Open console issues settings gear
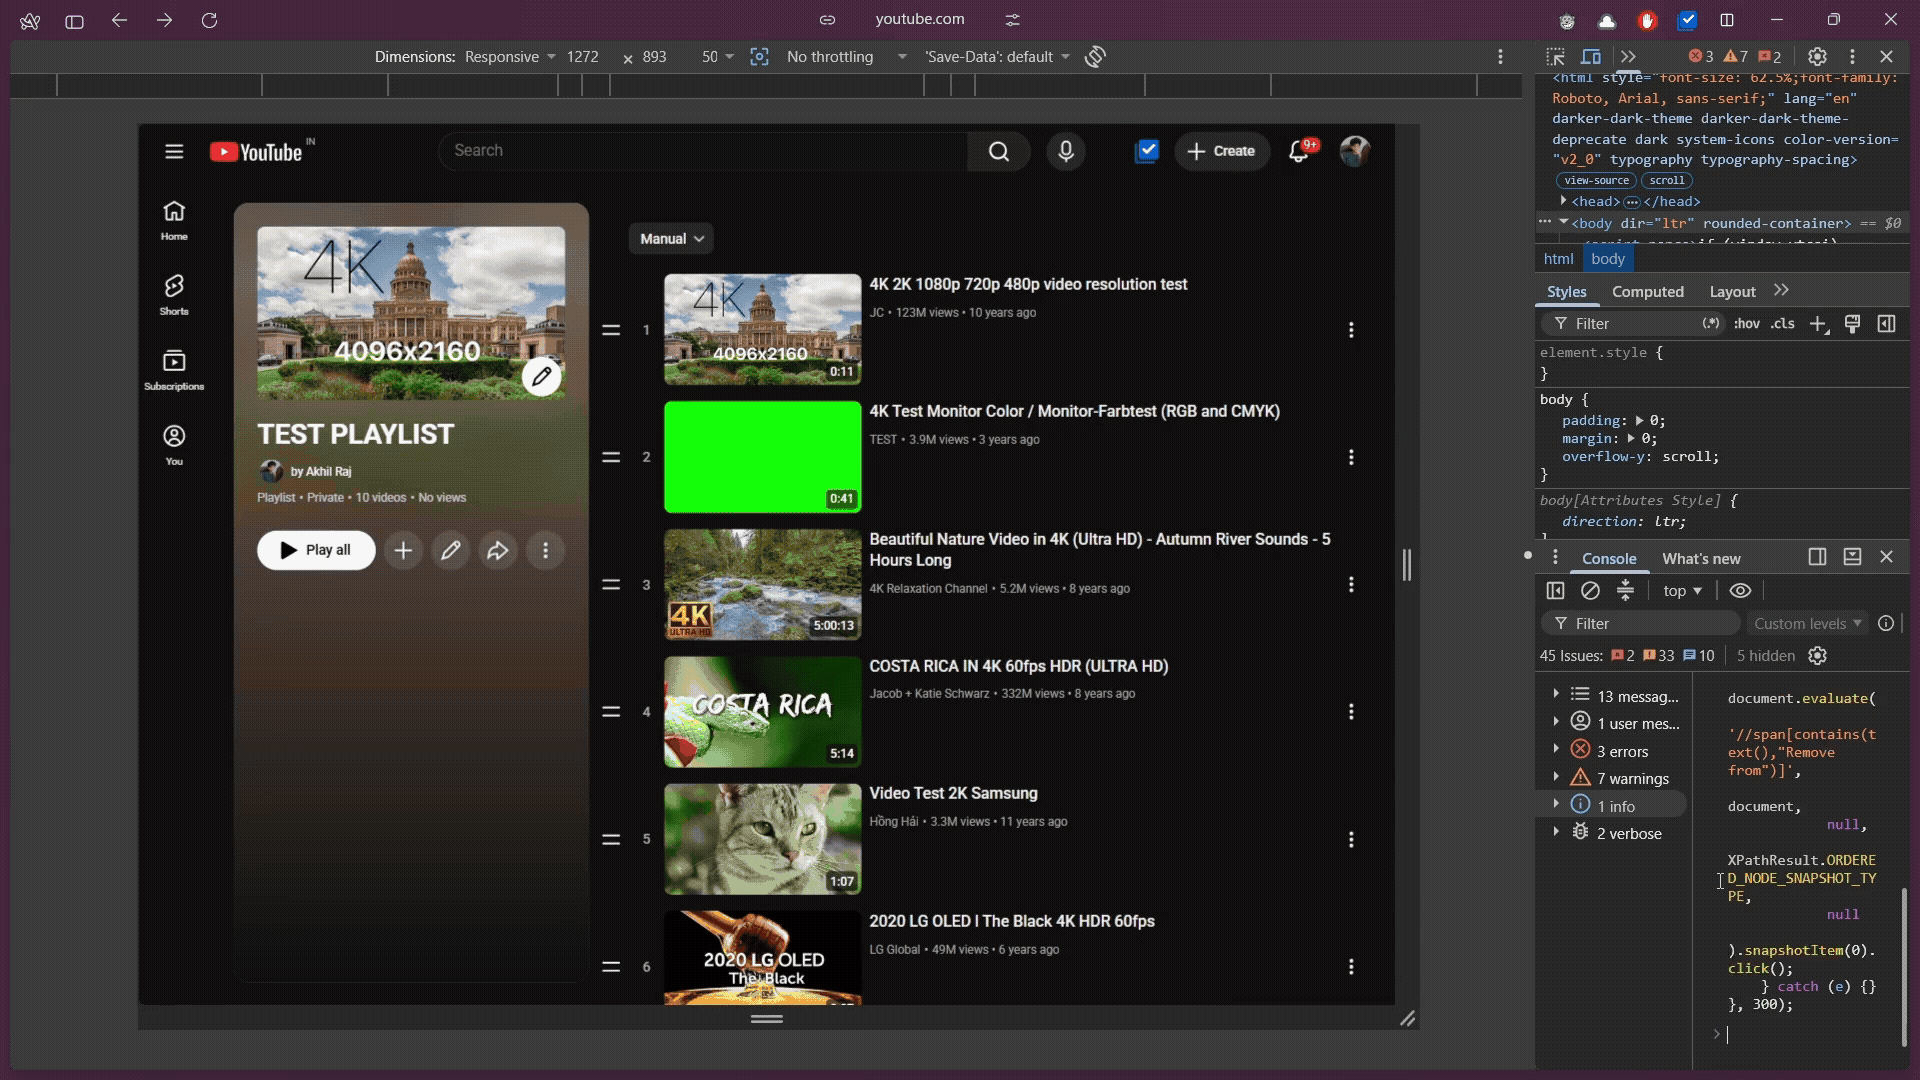The image size is (1920, 1080). click(1818, 656)
